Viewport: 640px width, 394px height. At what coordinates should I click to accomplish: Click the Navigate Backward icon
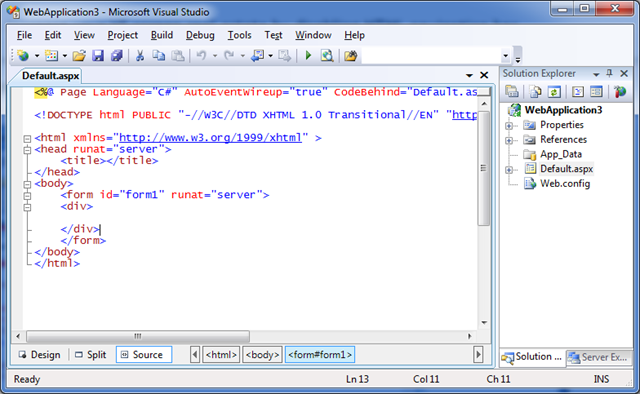(x=258, y=56)
